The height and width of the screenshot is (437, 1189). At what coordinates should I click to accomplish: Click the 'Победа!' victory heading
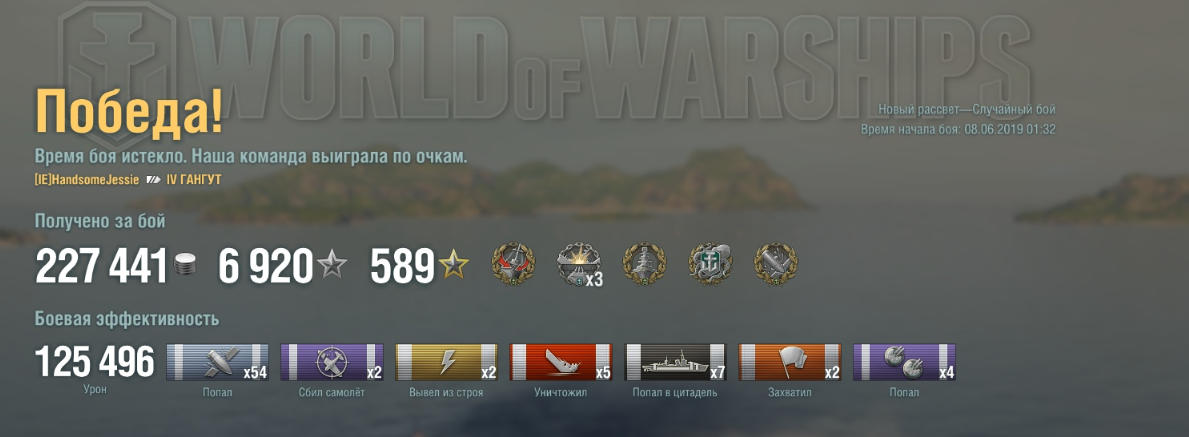click(129, 112)
